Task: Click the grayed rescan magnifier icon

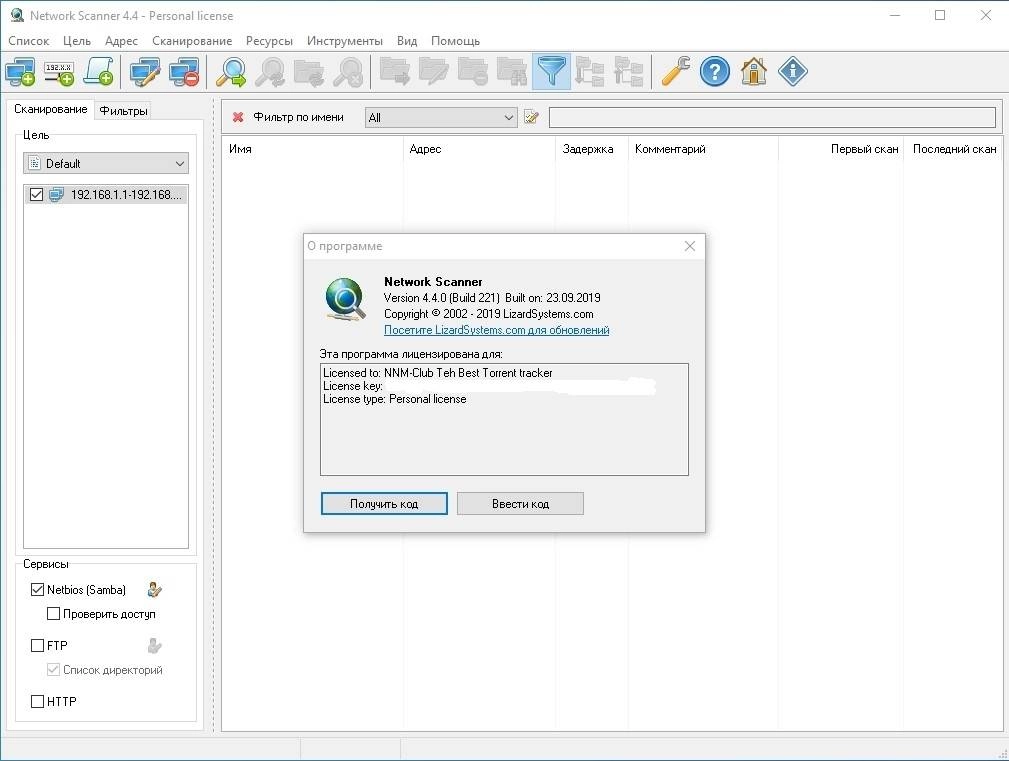Action: [x=270, y=71]
